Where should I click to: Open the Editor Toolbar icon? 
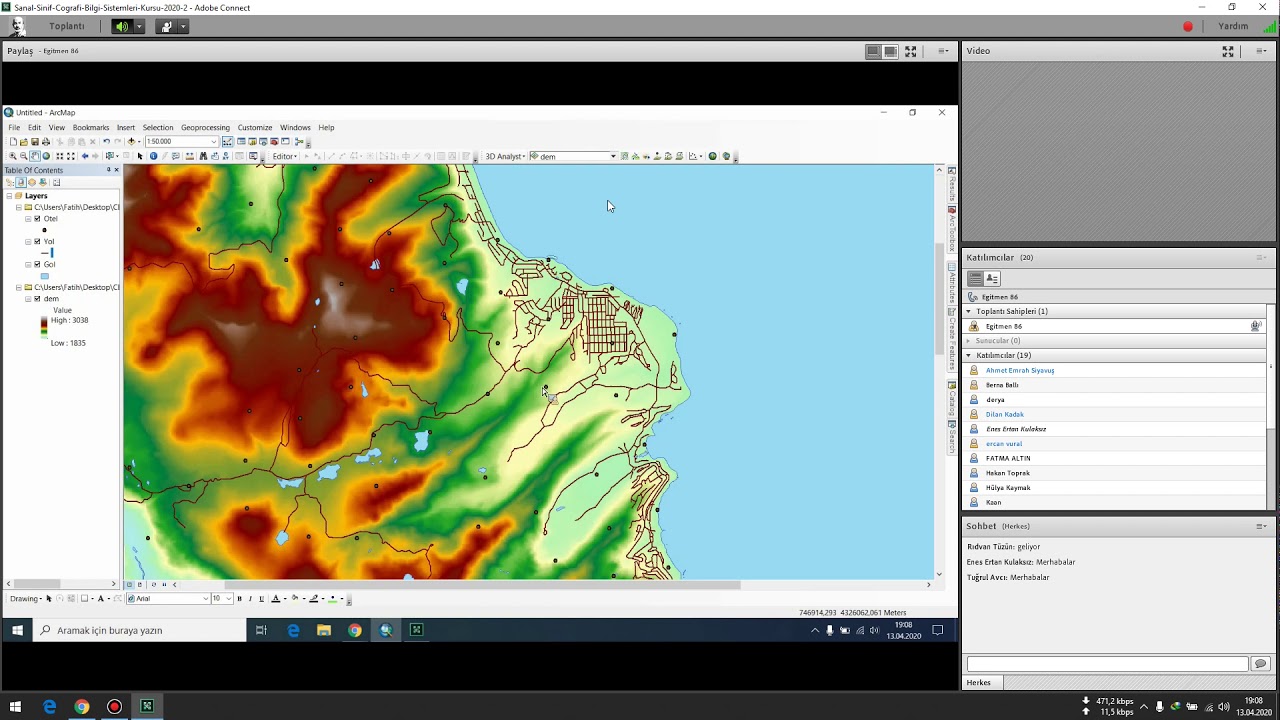pyautogui.click(x=227, y=142)
